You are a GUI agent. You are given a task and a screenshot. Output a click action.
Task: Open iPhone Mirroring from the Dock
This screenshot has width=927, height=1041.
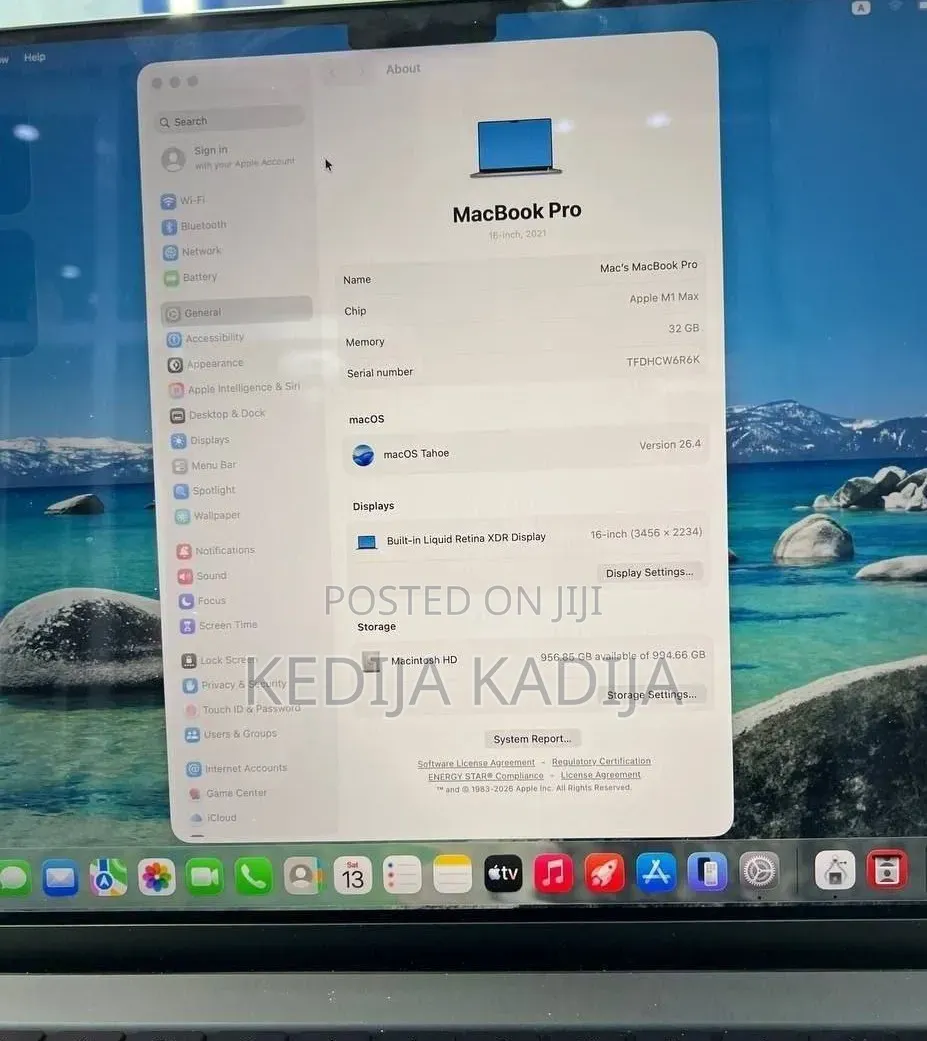707,872
